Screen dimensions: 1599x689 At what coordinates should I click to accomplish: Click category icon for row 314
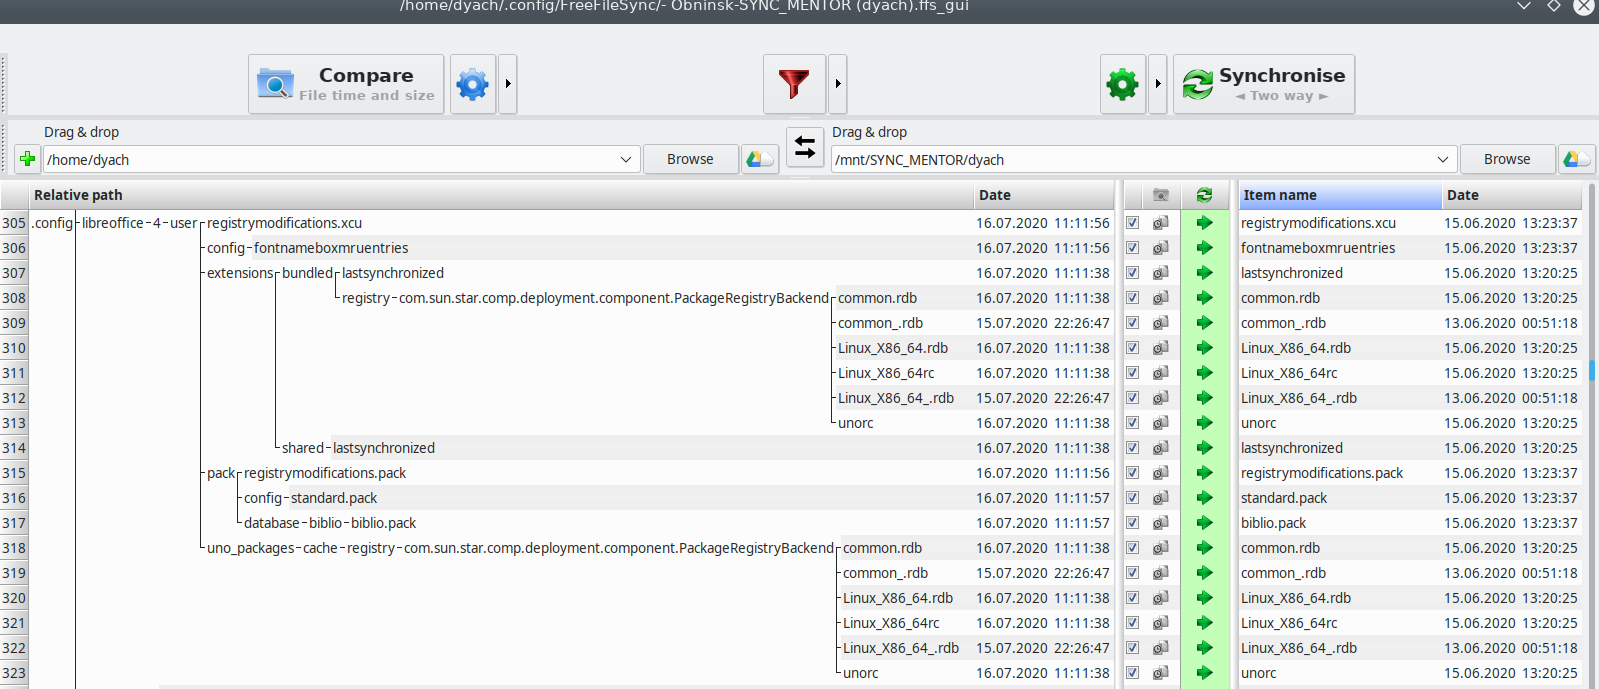point(1160,448)
